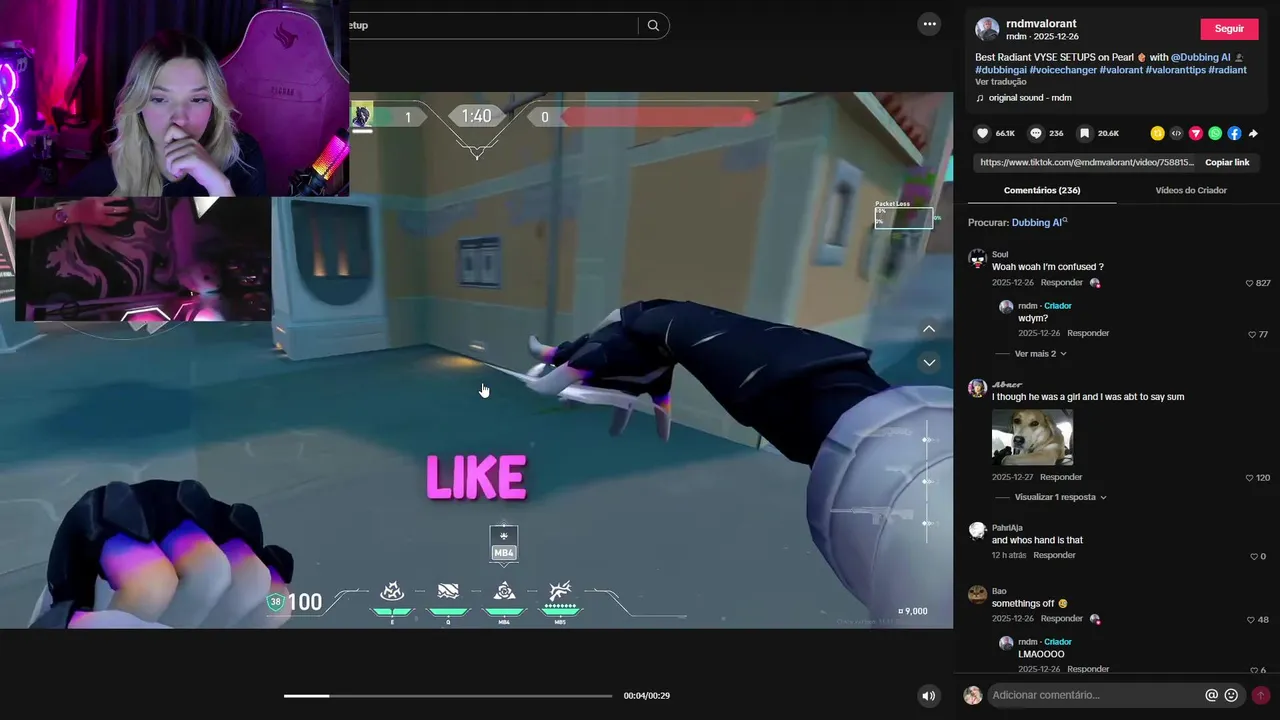1280x720 pixels.
Task: Like the video with heart icon
Action: 983,133
